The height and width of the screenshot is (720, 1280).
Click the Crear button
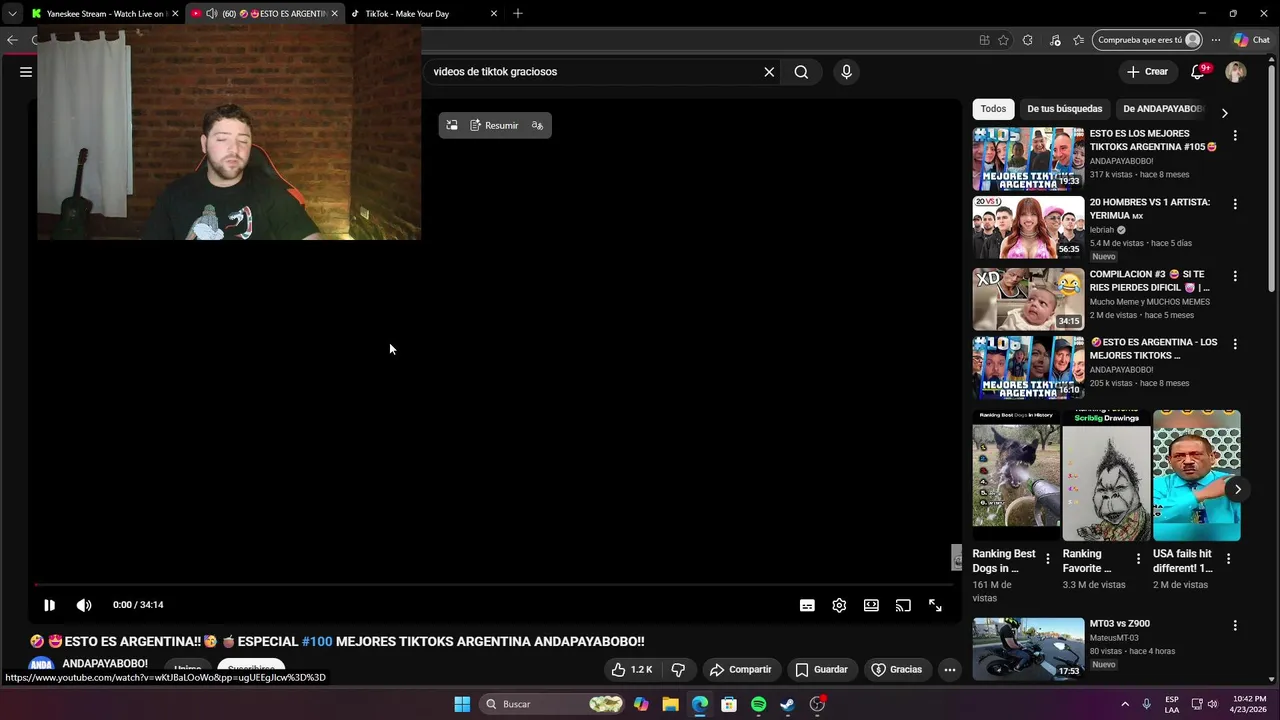[1147, 72]
